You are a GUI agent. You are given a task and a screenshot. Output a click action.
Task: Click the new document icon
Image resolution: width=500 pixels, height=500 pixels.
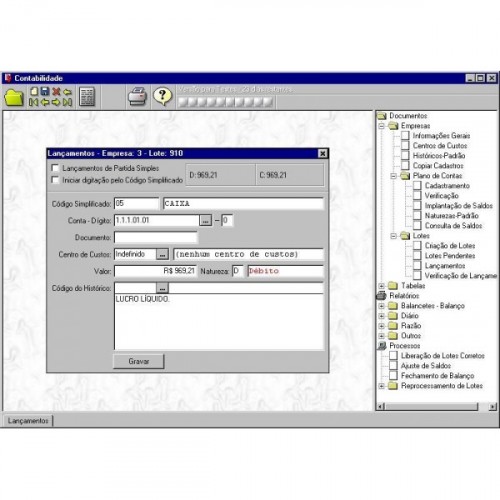34,91
